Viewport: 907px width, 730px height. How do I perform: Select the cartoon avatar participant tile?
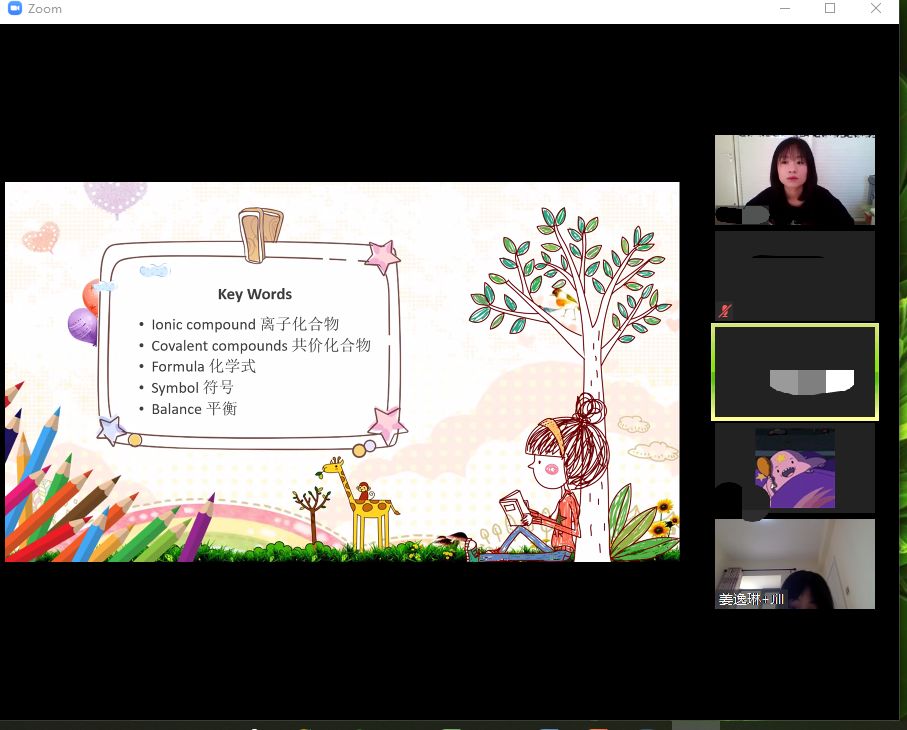(795, 468)
